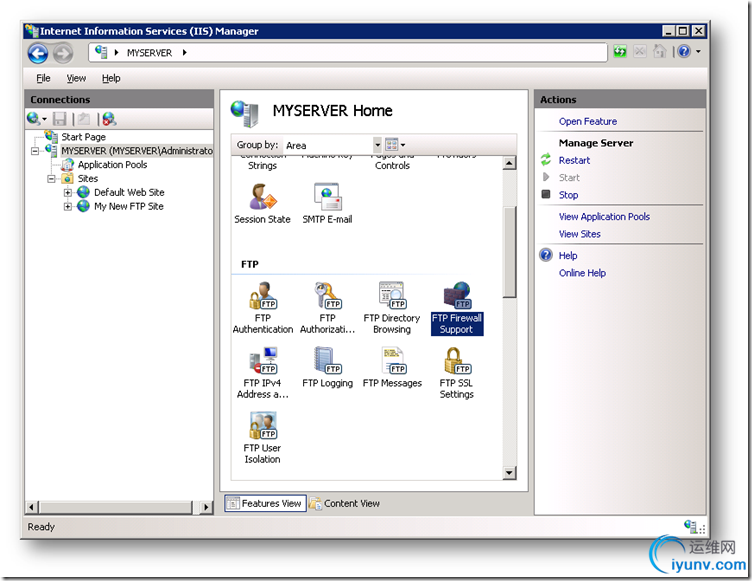Switch to Content View tab
This screenshot has width=752, height=581.
[345, 503]
